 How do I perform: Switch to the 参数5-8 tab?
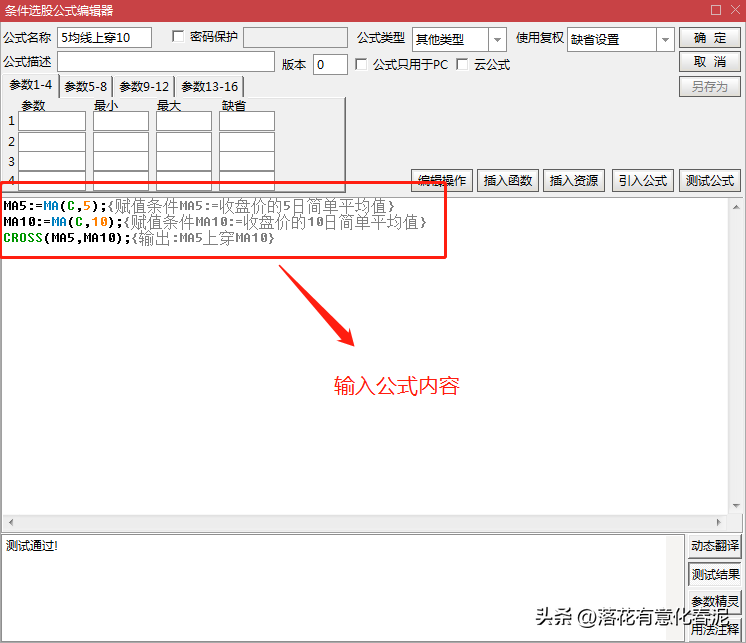coord(86,87)
